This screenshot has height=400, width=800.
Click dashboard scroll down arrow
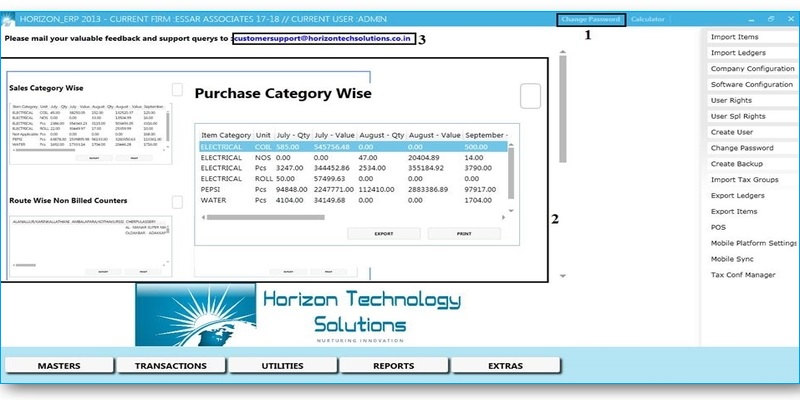563,276
